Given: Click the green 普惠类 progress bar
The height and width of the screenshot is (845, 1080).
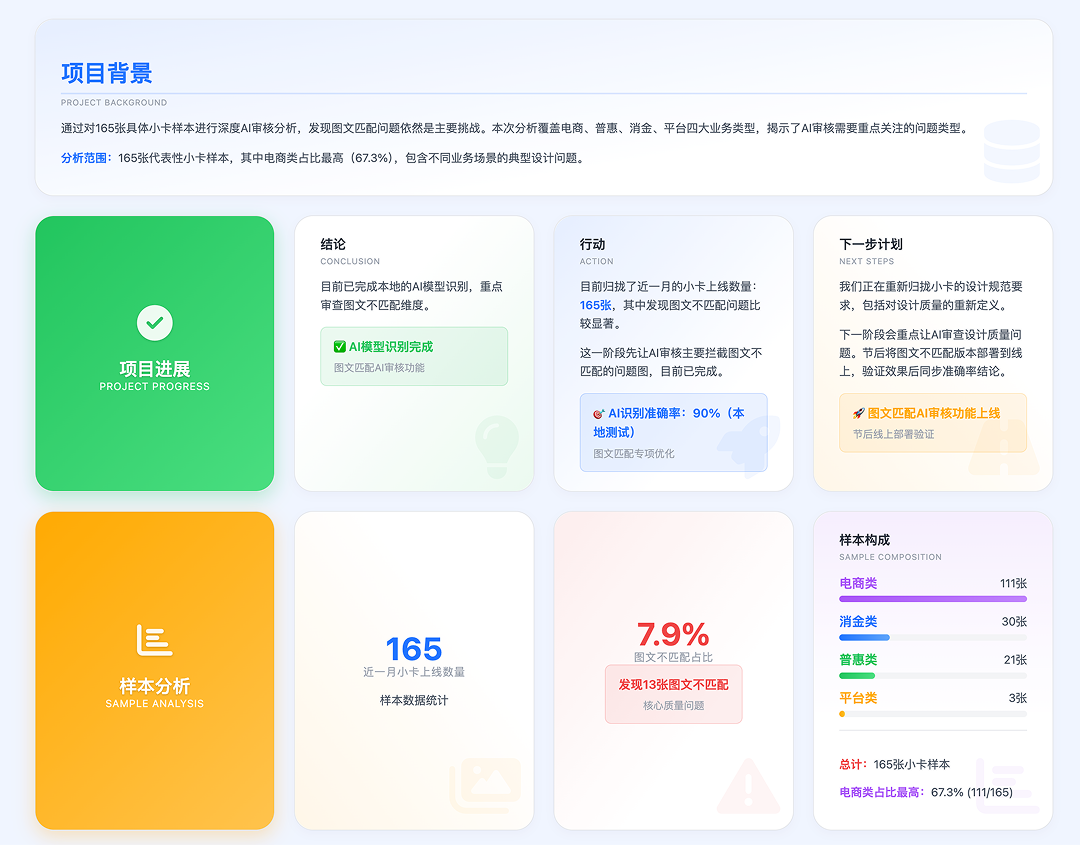Looking at the screenshot, I should [x=857, y=676].
